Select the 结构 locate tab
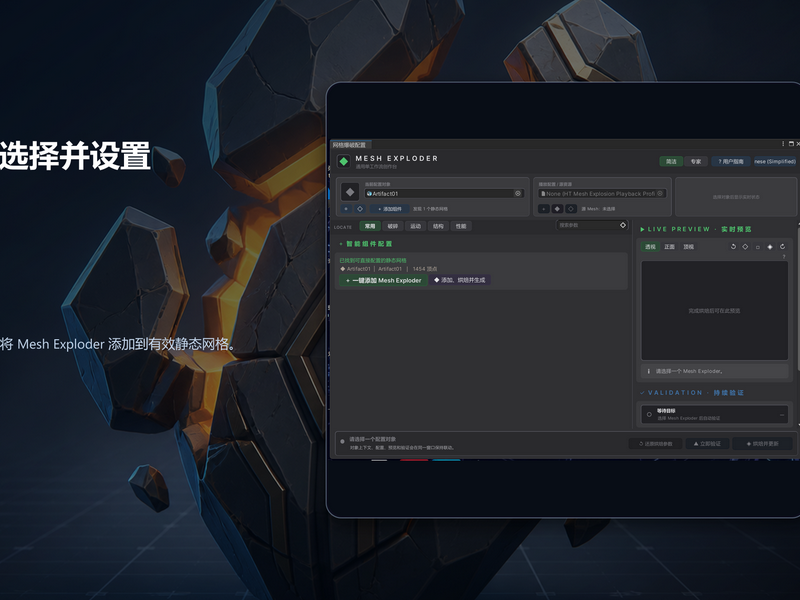Screen dimensions: 800x600 (438, 226)
